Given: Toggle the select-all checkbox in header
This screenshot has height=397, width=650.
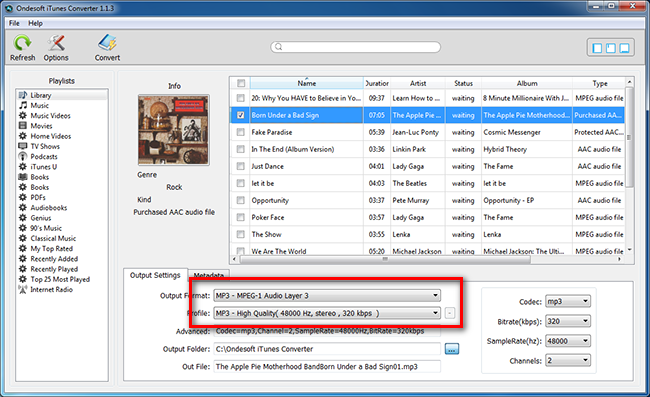Looking at the screenshot, I should click(x=241, y=83).
